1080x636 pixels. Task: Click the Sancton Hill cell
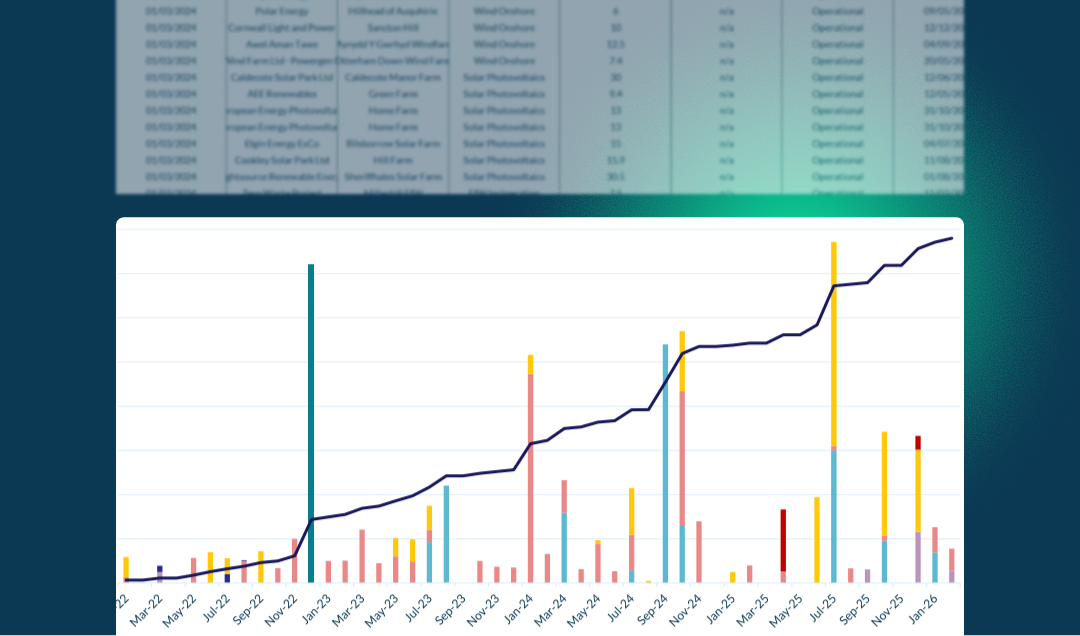[x=393, y=28]
